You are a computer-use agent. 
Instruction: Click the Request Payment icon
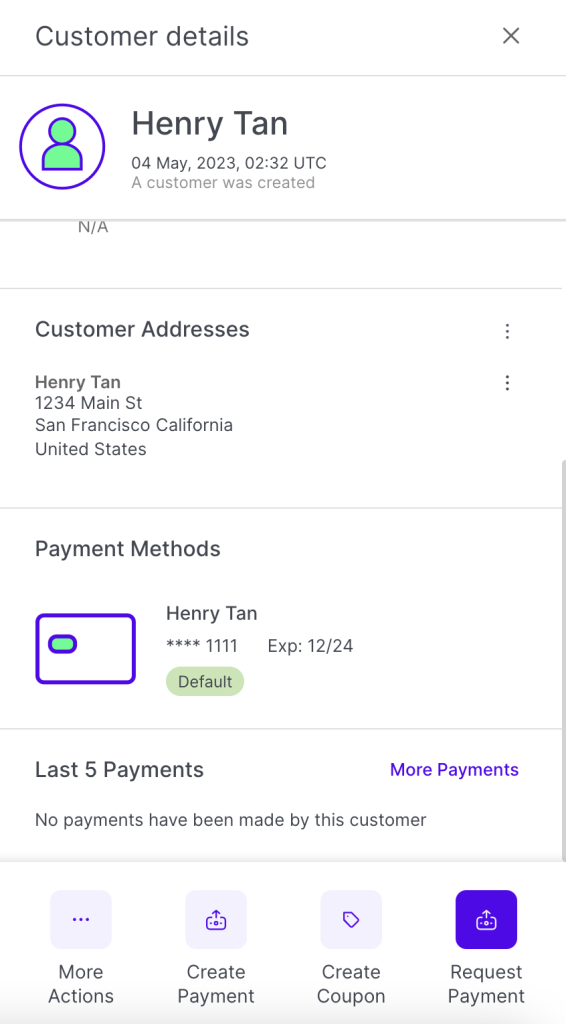486,920
